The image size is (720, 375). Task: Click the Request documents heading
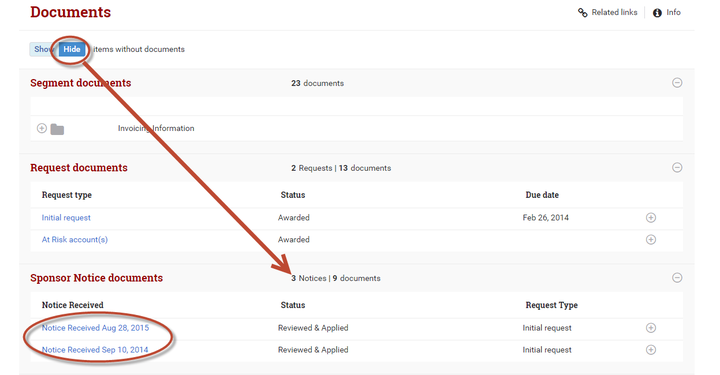[79, 168]
